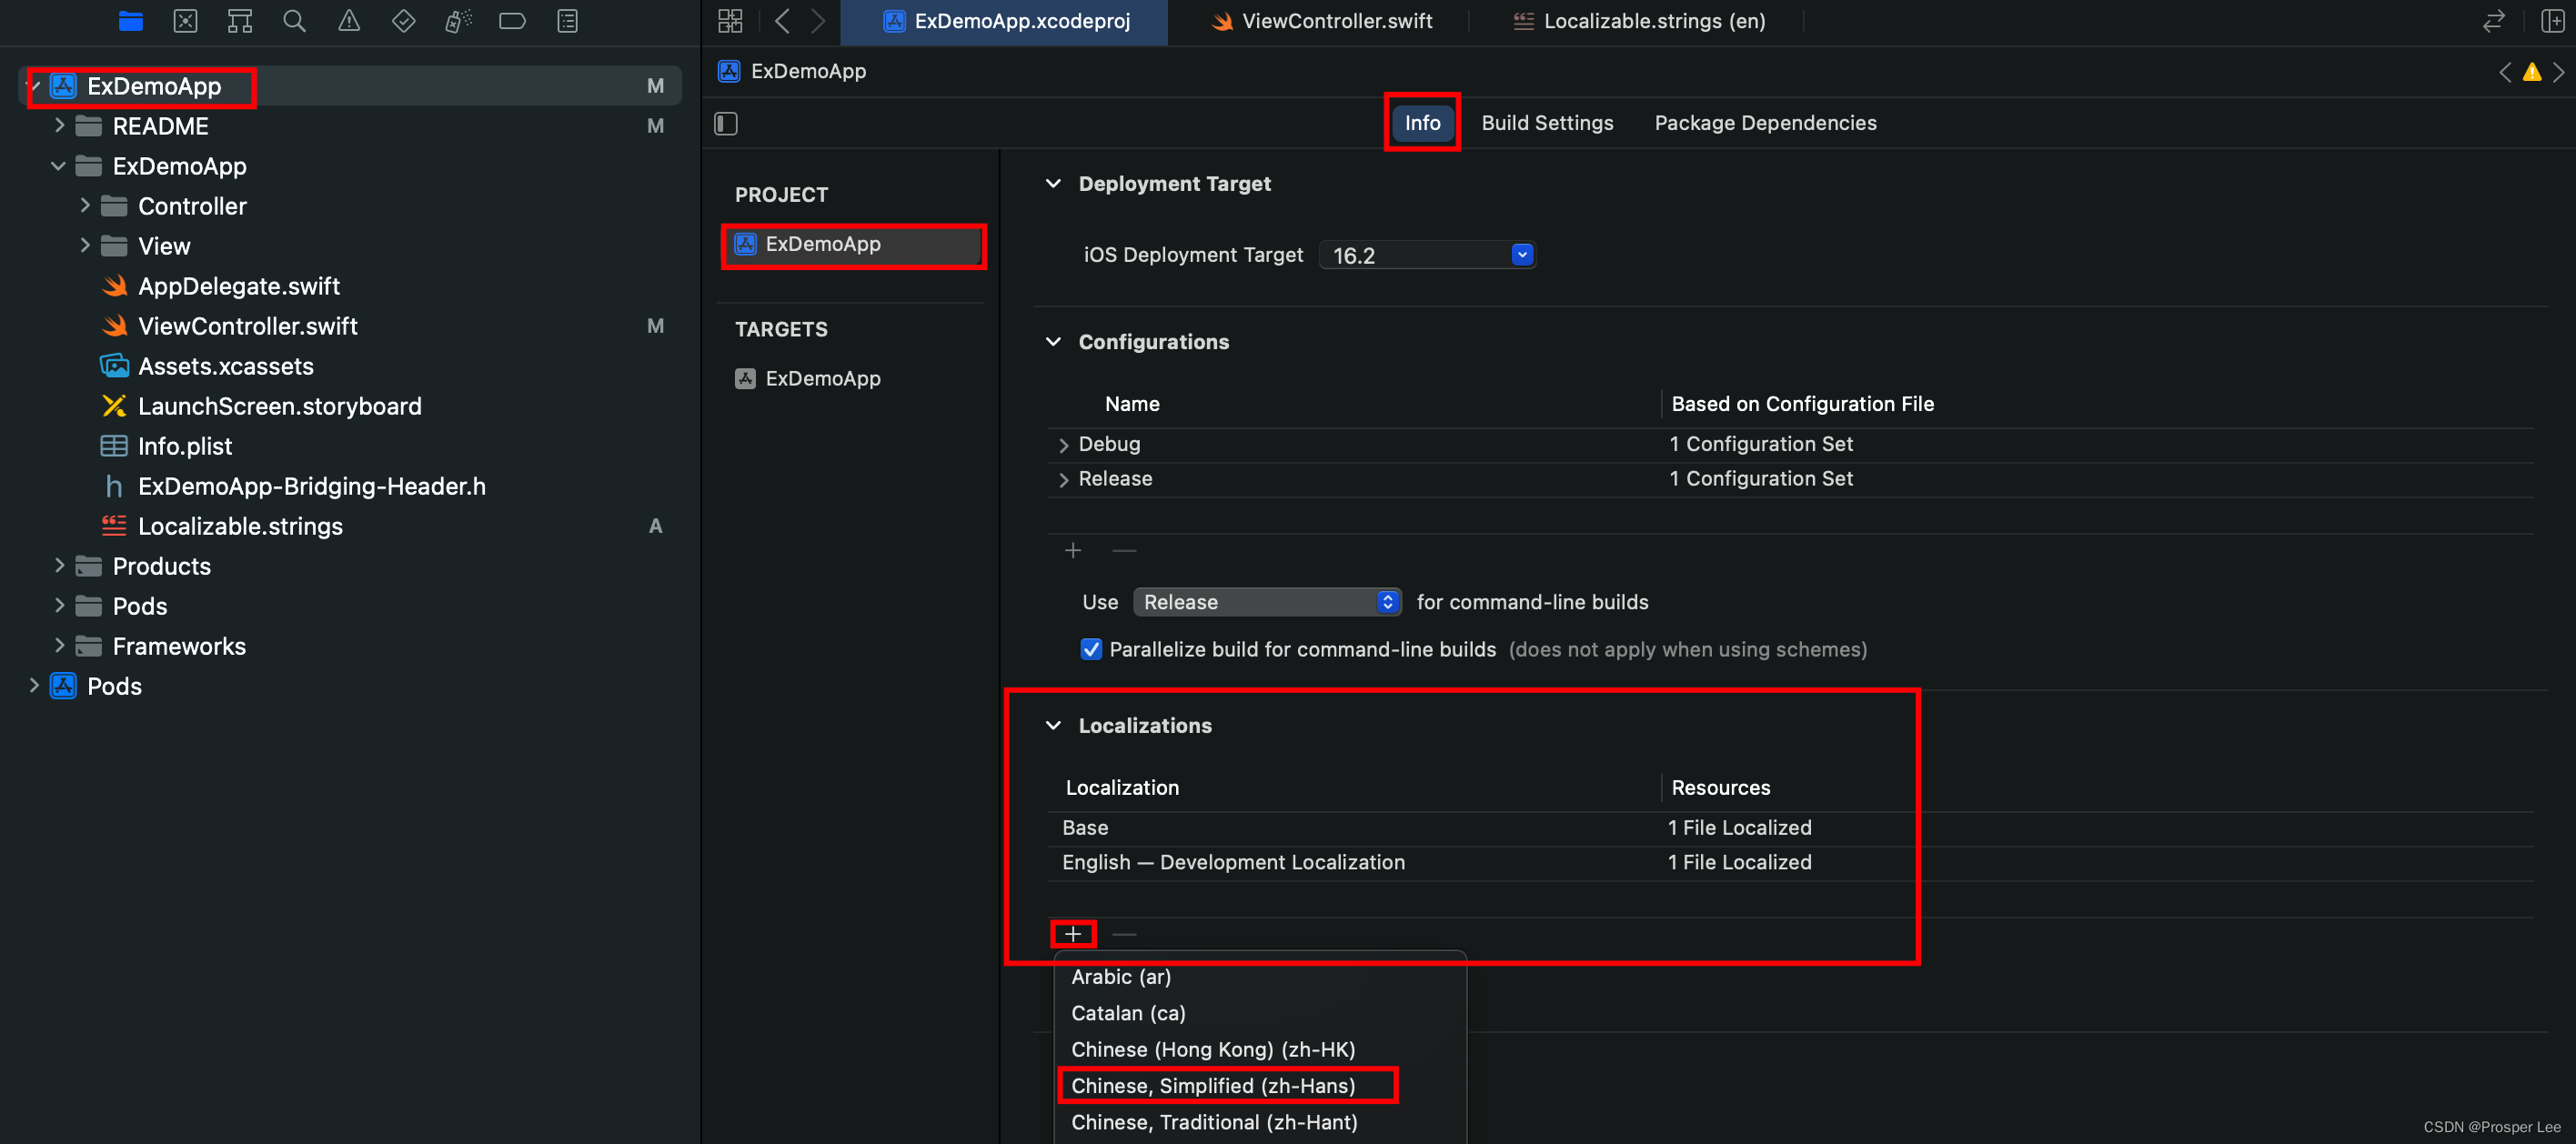Choose Chinese, Traditional (zh-Hant)
The height and width of the screenshot is (1144, 2576).
click(x=1260, y=1122)
